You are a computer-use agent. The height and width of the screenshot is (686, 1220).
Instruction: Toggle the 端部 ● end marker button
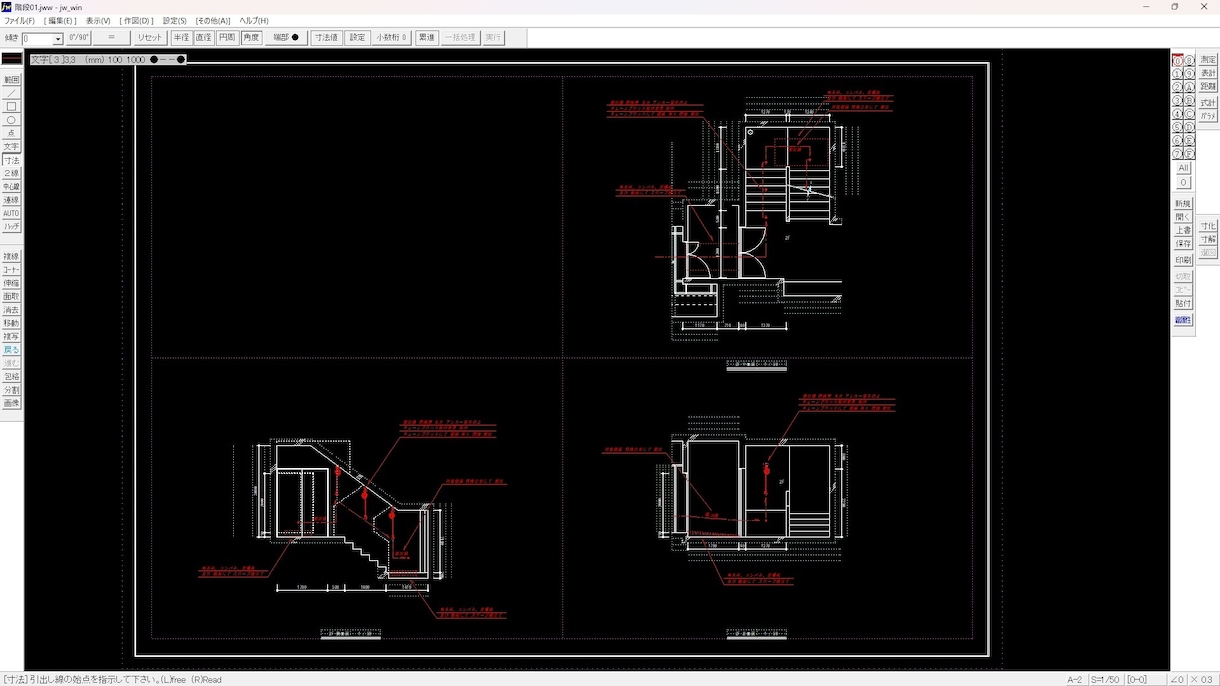tap(286, 37)
